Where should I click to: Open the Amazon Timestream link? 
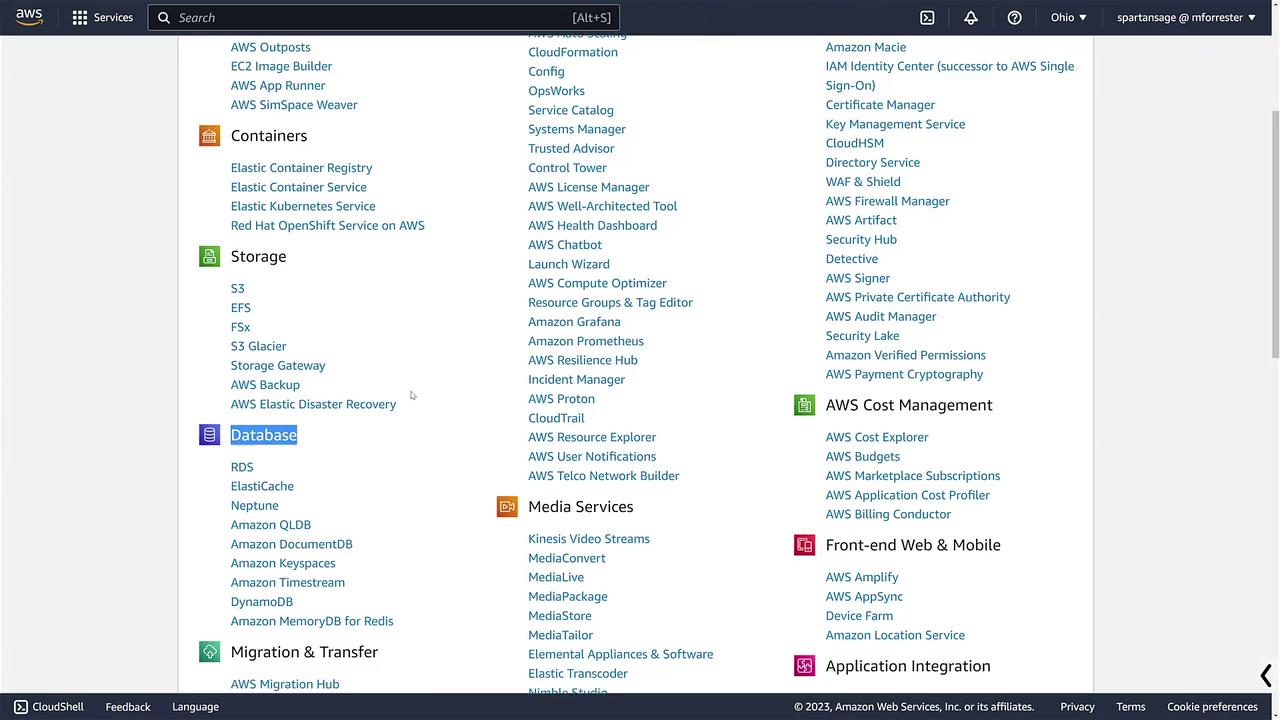(288, 583)
